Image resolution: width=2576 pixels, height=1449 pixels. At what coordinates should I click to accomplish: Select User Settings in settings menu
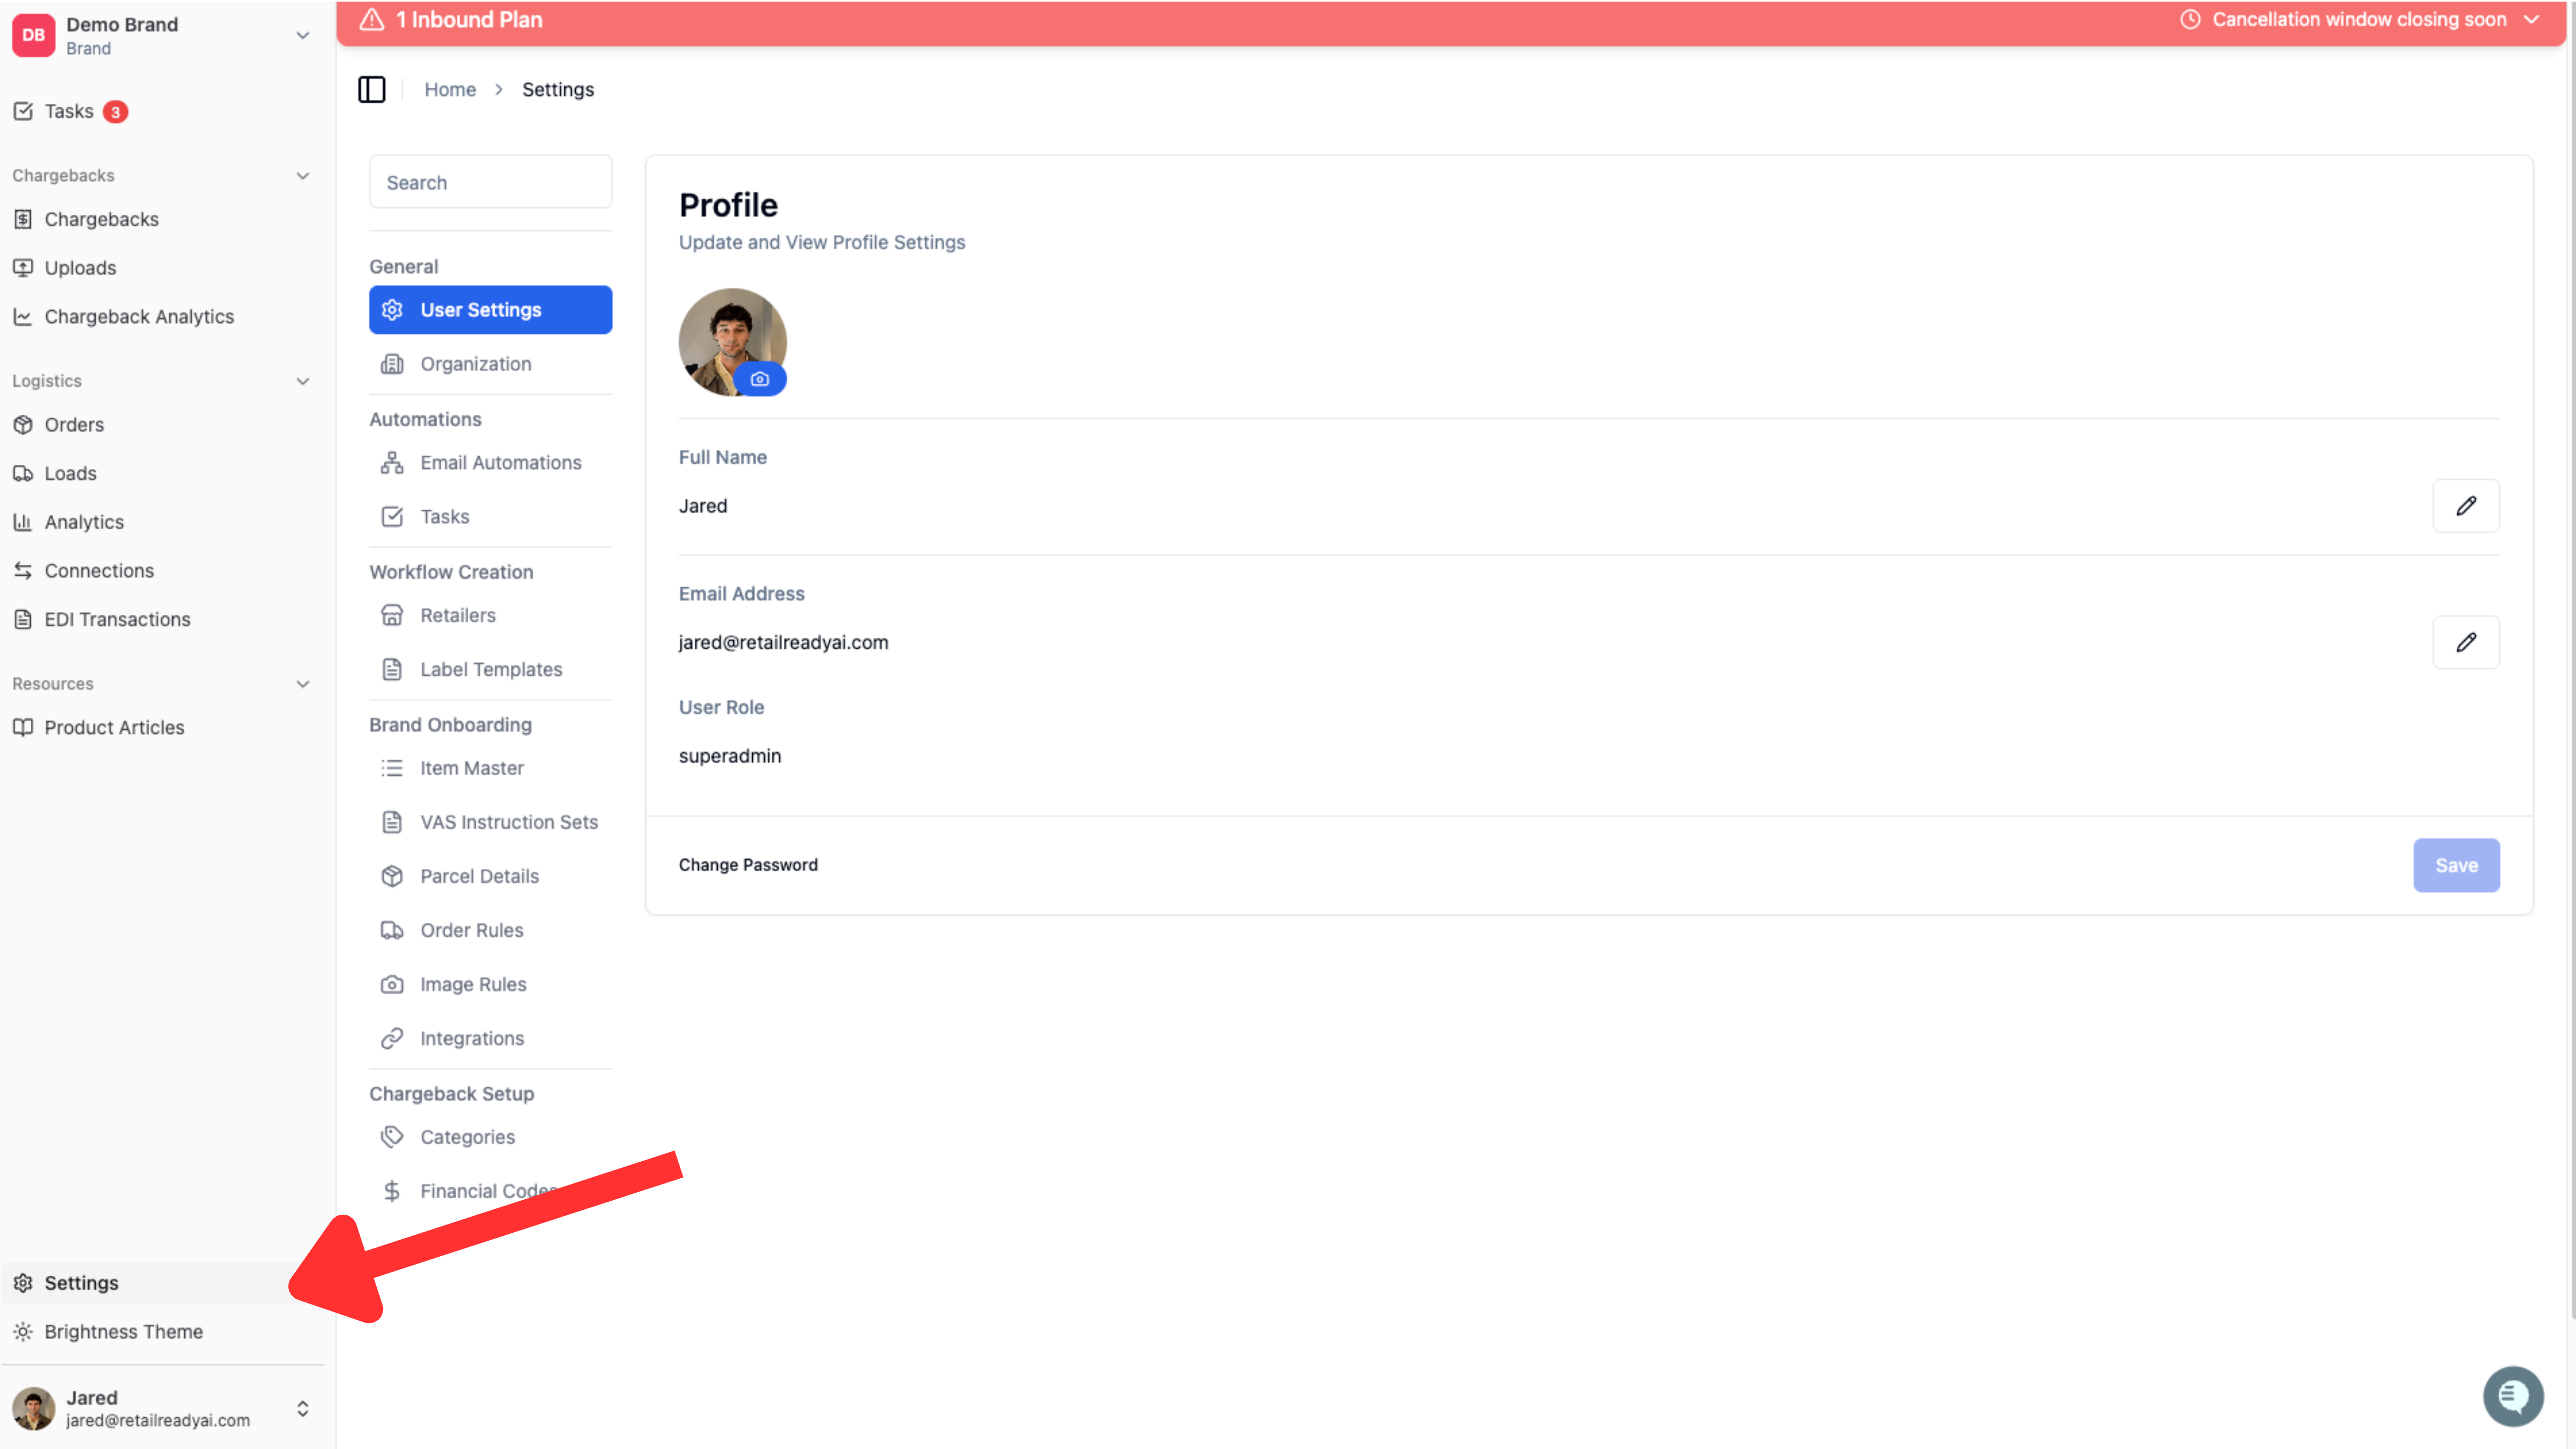[490, 310]
